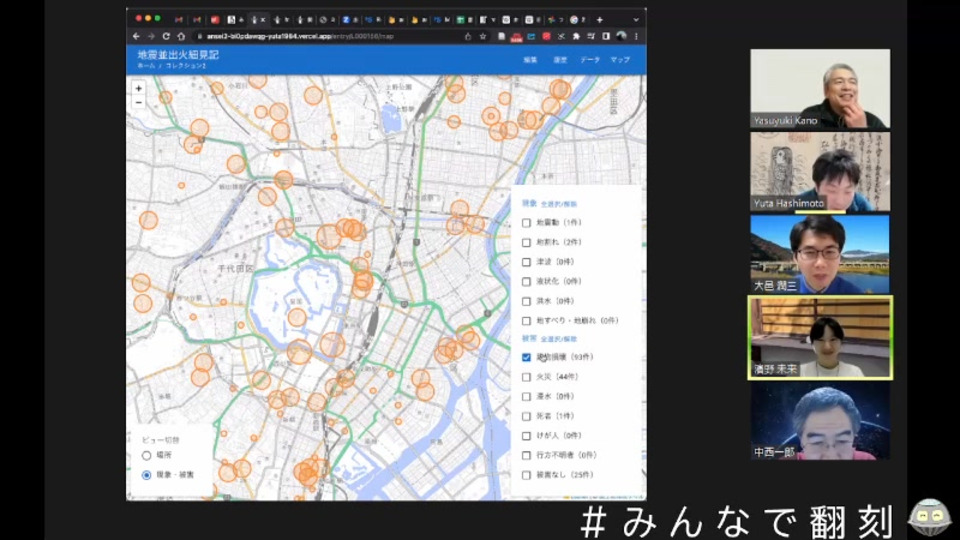Open the データ menu in header
The height and width of the screenshot is (540, 960).
point(590,60)
